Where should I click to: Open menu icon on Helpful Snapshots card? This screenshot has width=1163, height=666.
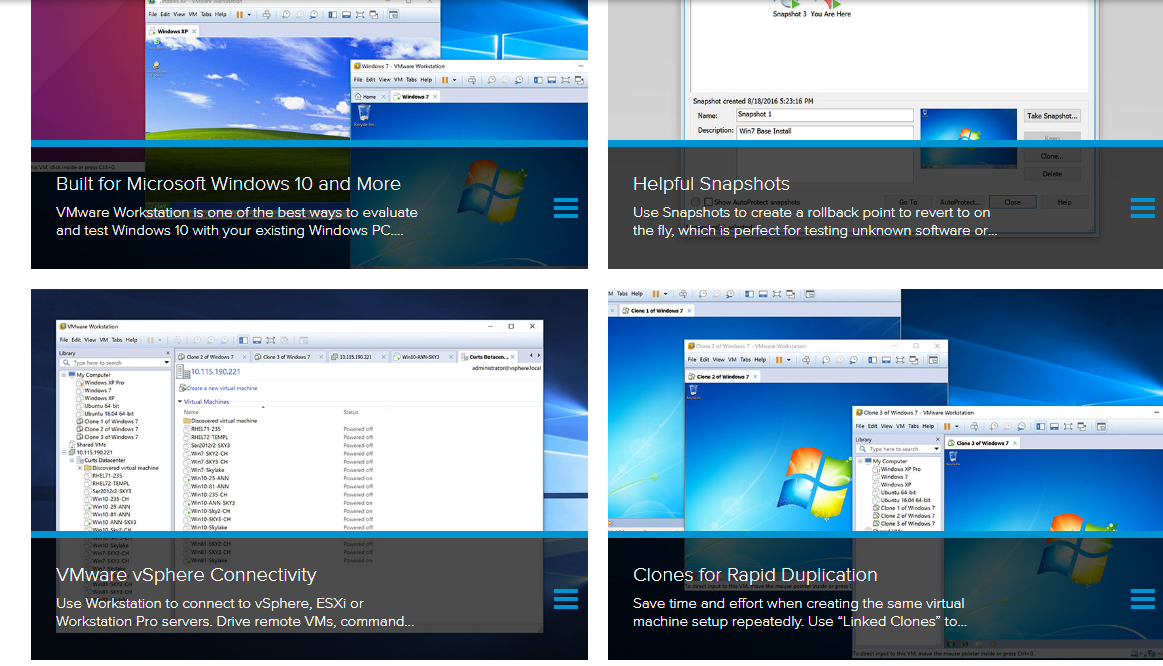[x=1142, y=208]
